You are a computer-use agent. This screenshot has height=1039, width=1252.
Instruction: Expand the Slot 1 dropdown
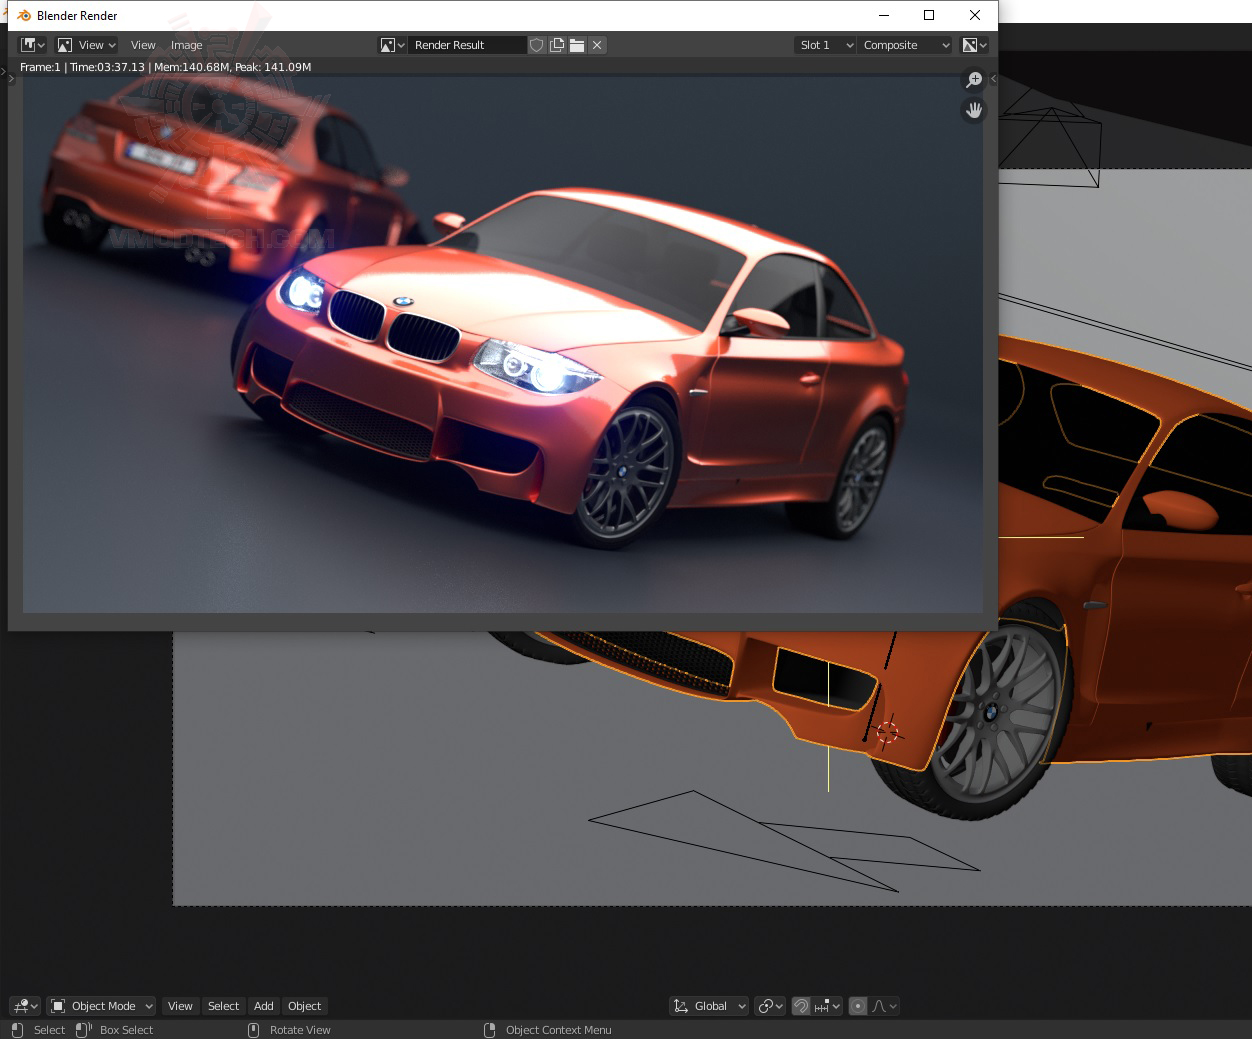coord(825,45)
